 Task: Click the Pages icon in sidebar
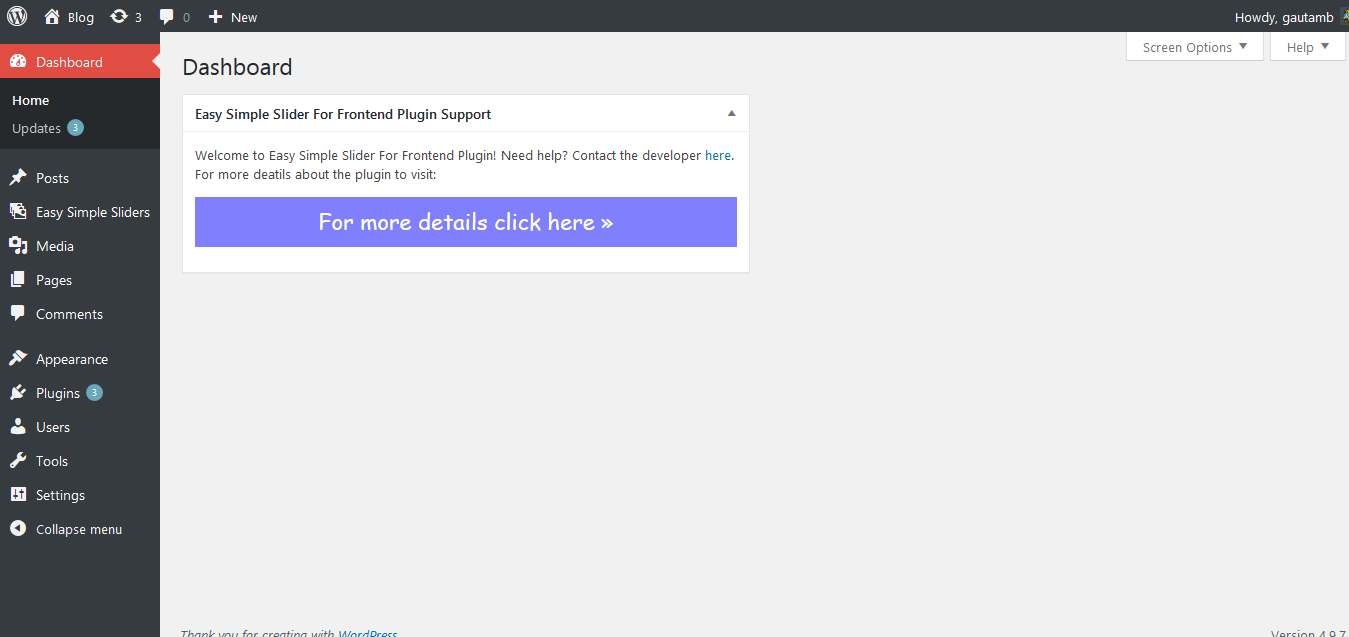click(18, 280)
